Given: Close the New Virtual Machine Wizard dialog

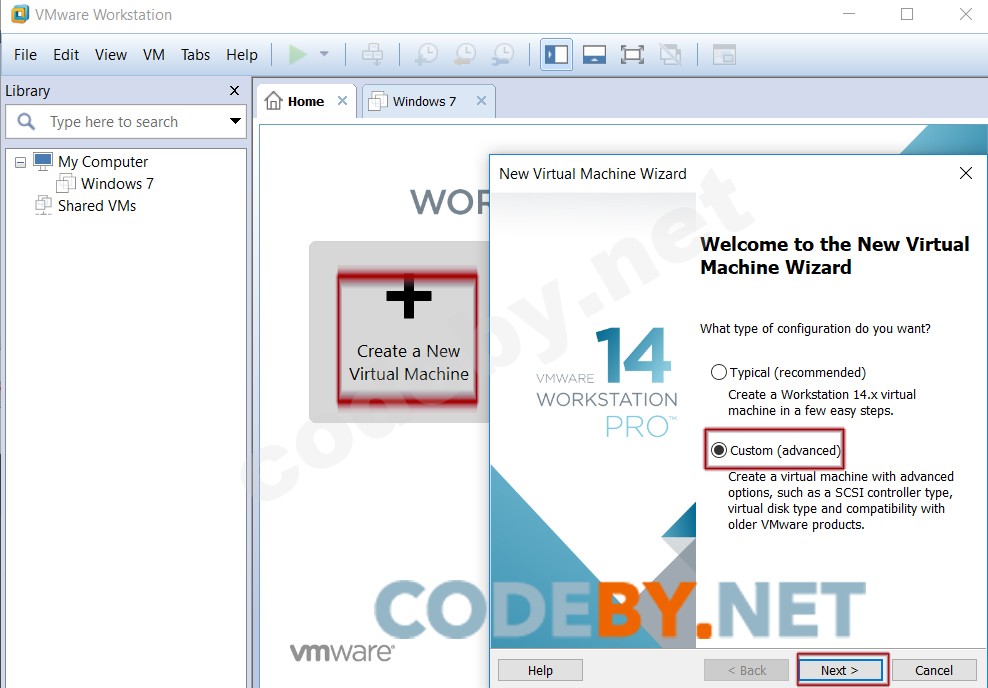Looking at the screenshot, I should pos(965,173).
